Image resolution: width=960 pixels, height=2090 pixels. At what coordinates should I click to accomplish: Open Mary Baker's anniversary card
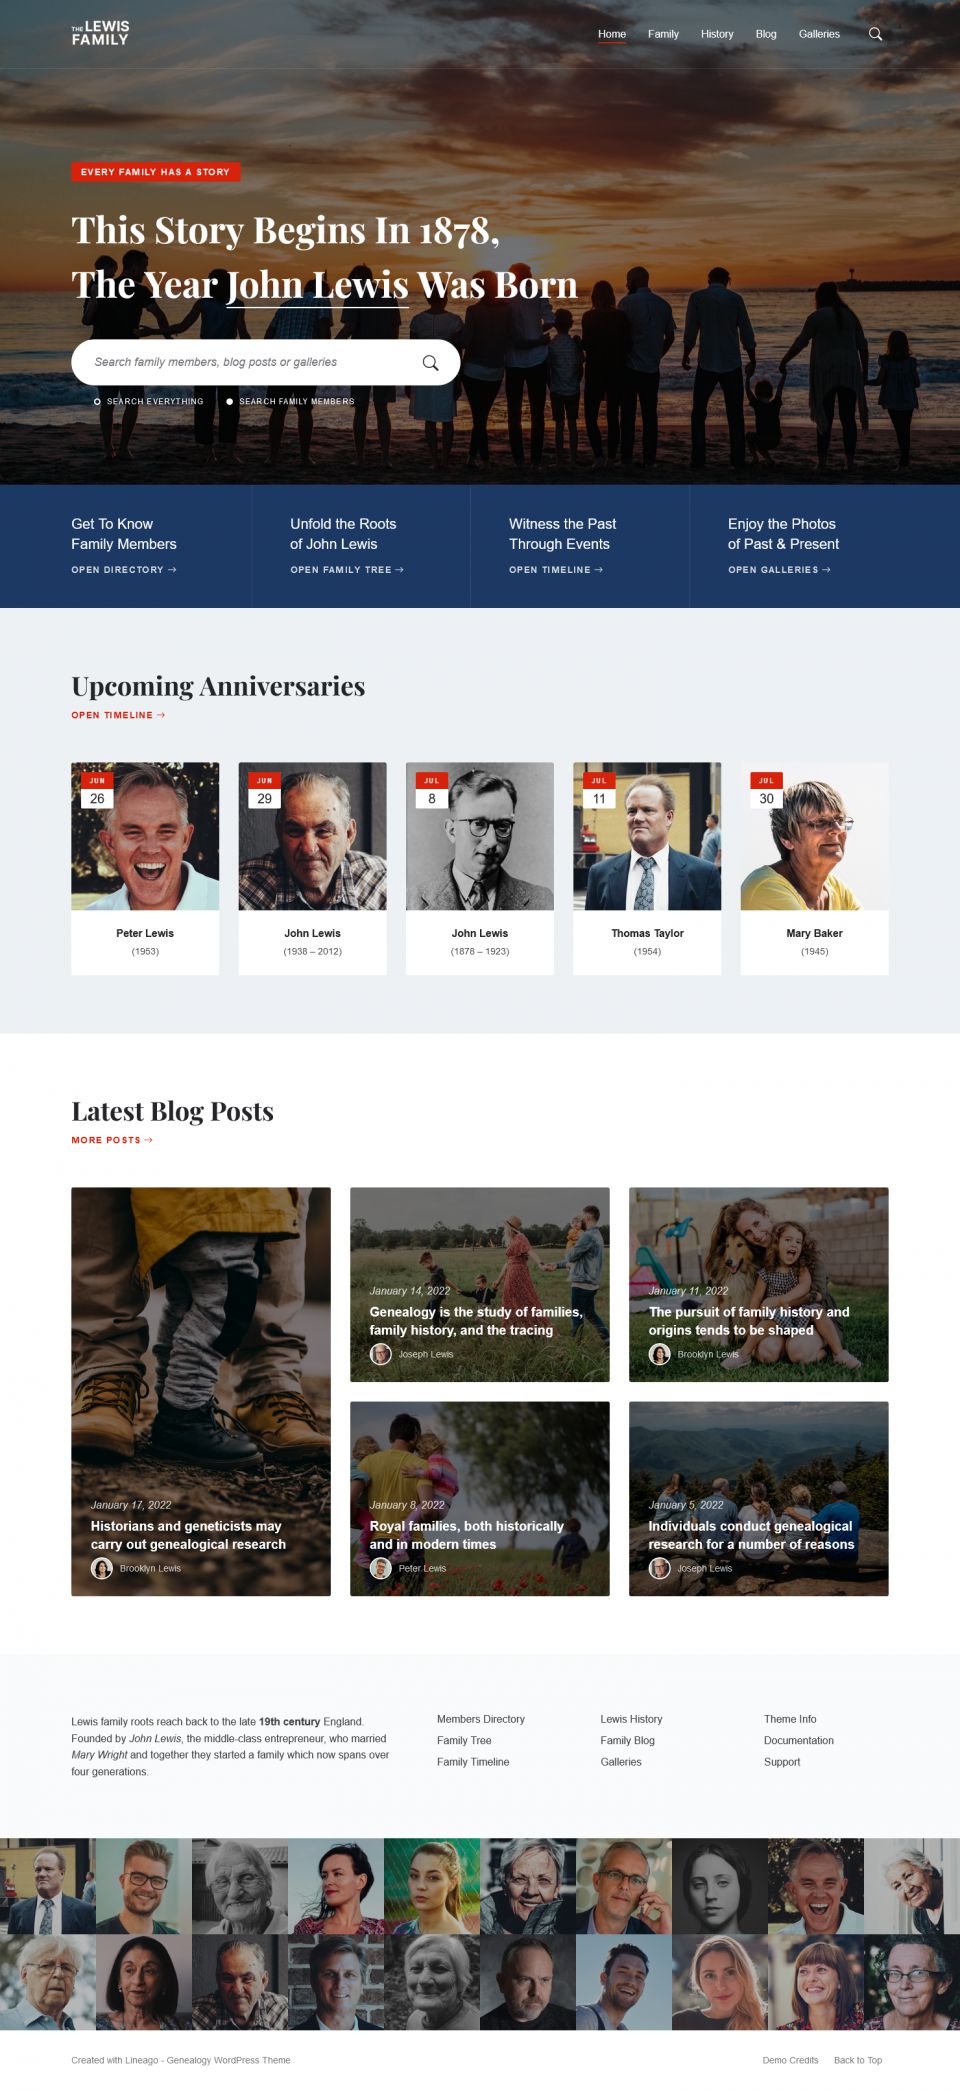(x=814, y=868)
